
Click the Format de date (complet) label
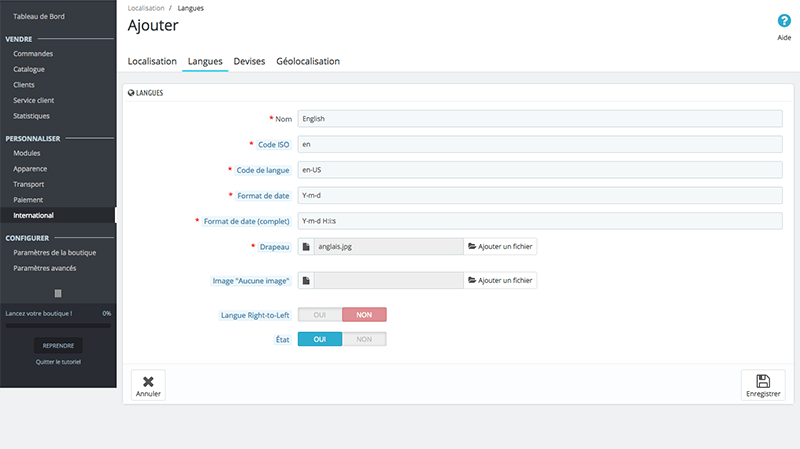tap(246, 221)
